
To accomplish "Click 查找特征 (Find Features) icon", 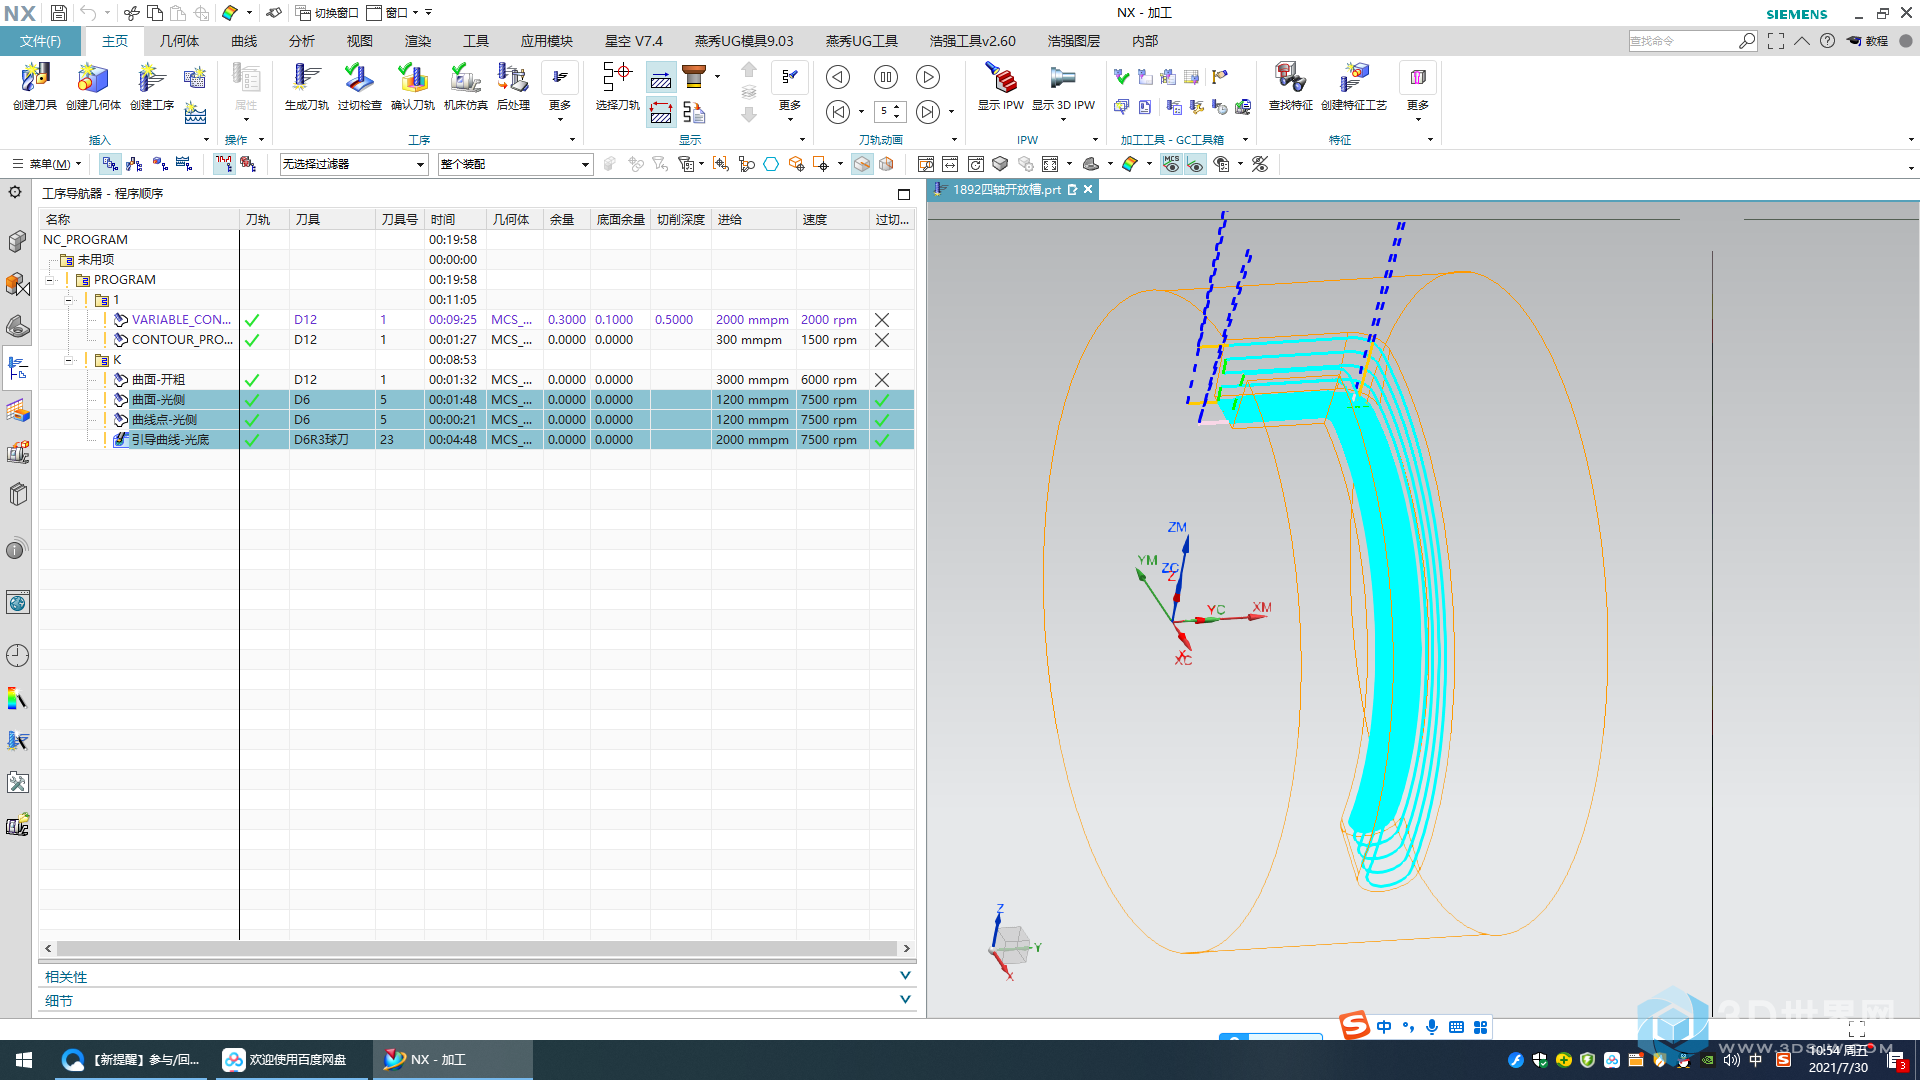I will (x=1290, y=86).
